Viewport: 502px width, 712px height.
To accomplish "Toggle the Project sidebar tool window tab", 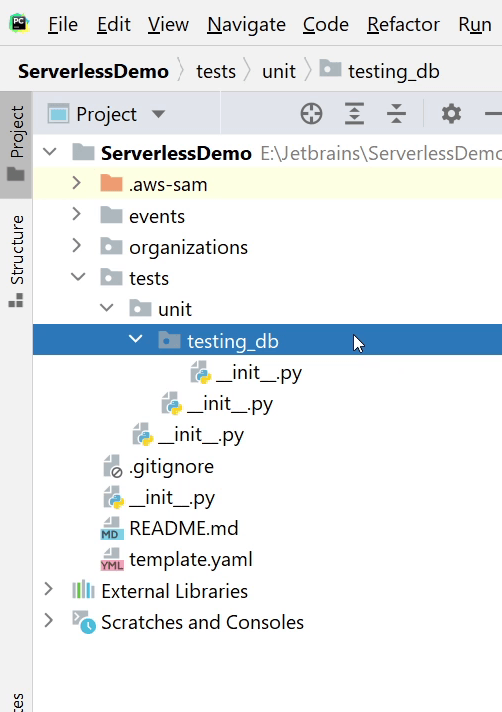I will click(16, 144).
